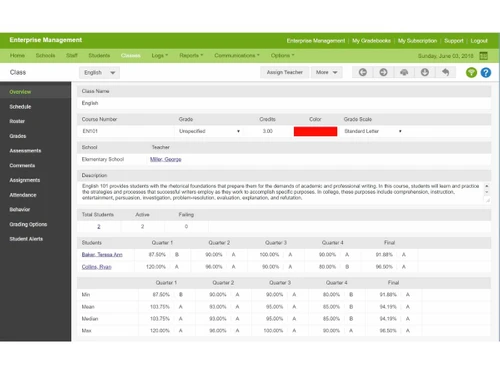Click the Elementary School text

pos(103,159)
